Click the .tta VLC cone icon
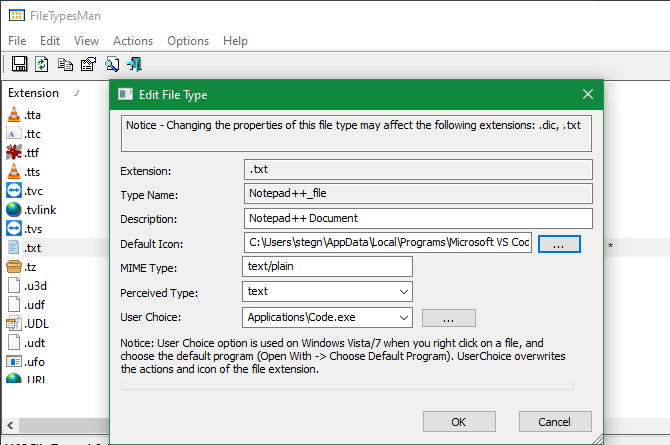Image resolution: width=670 pixels, height=445 pixels. [14, 114]
